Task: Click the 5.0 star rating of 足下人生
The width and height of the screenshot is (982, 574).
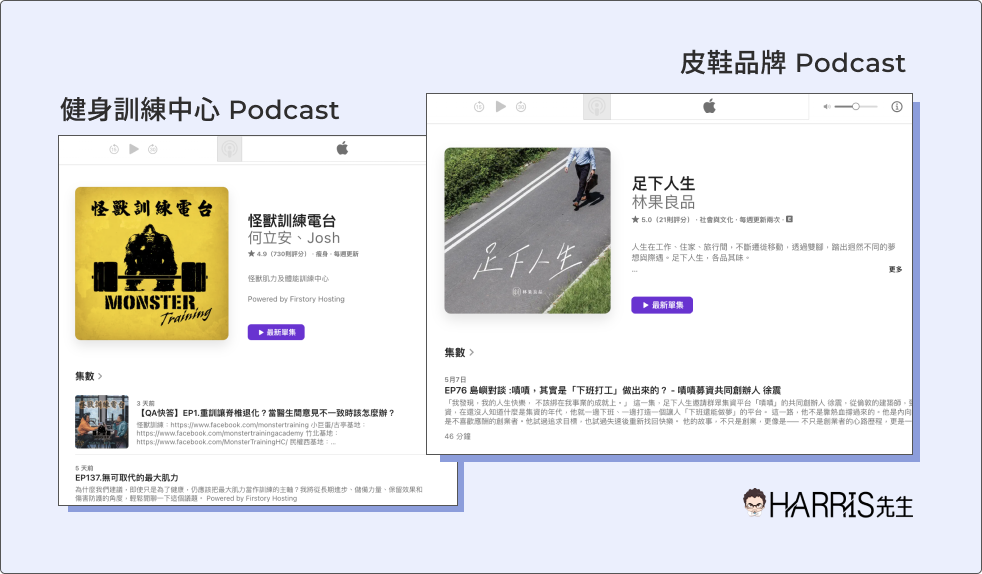Action: [x=660, y=220]
